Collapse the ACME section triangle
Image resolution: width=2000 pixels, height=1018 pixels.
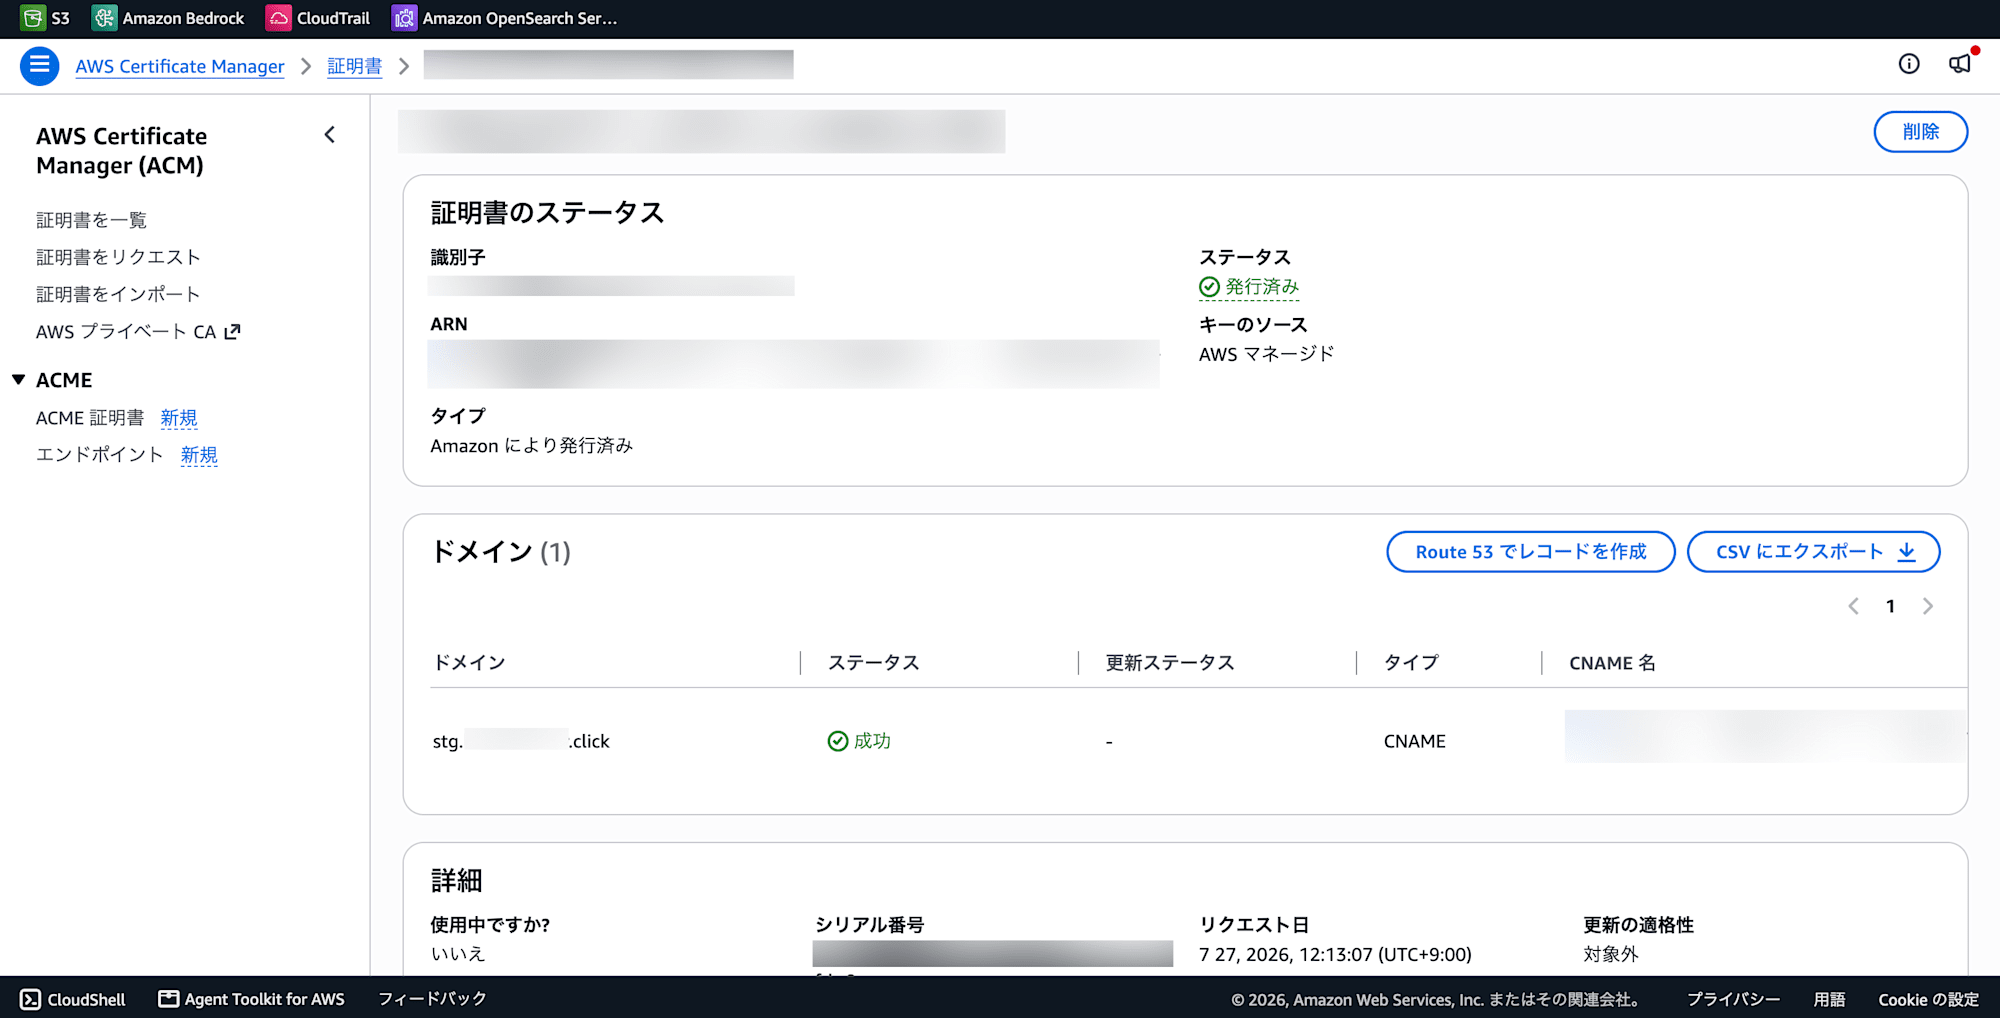[18, 380]
